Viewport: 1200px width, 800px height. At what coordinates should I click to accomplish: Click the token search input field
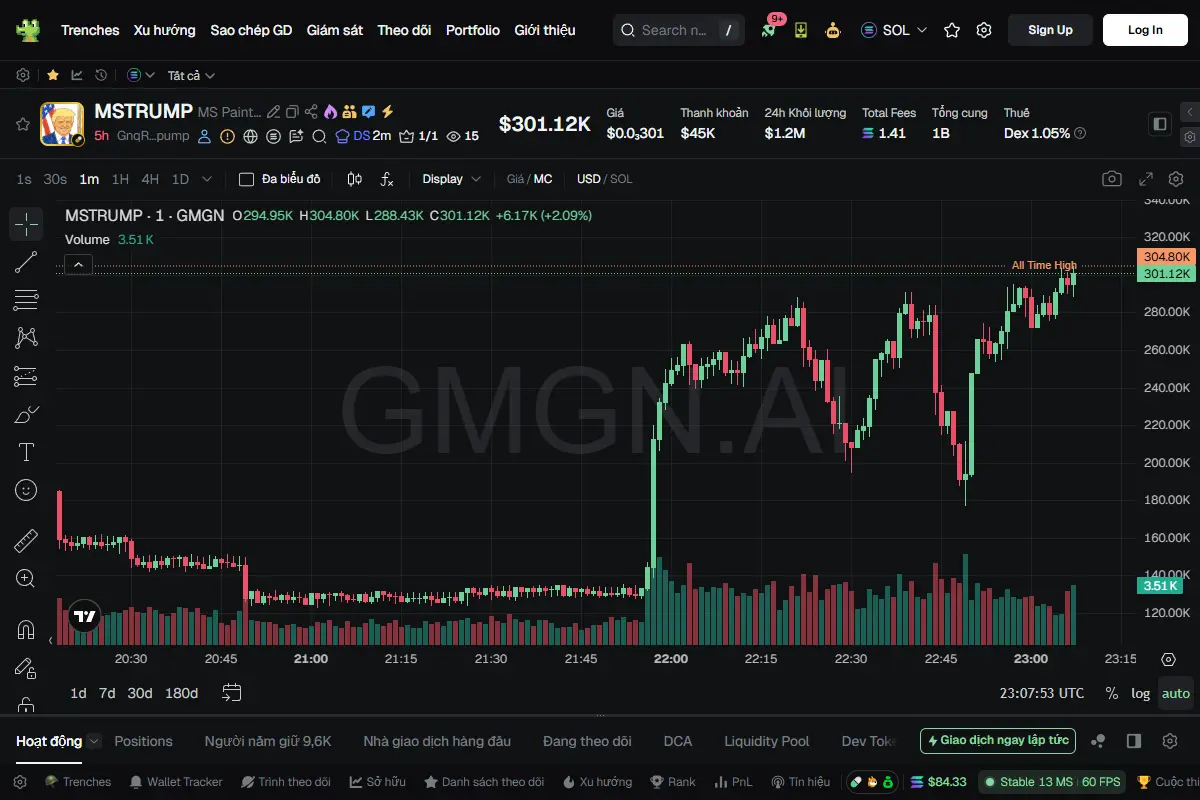(678, 30)
